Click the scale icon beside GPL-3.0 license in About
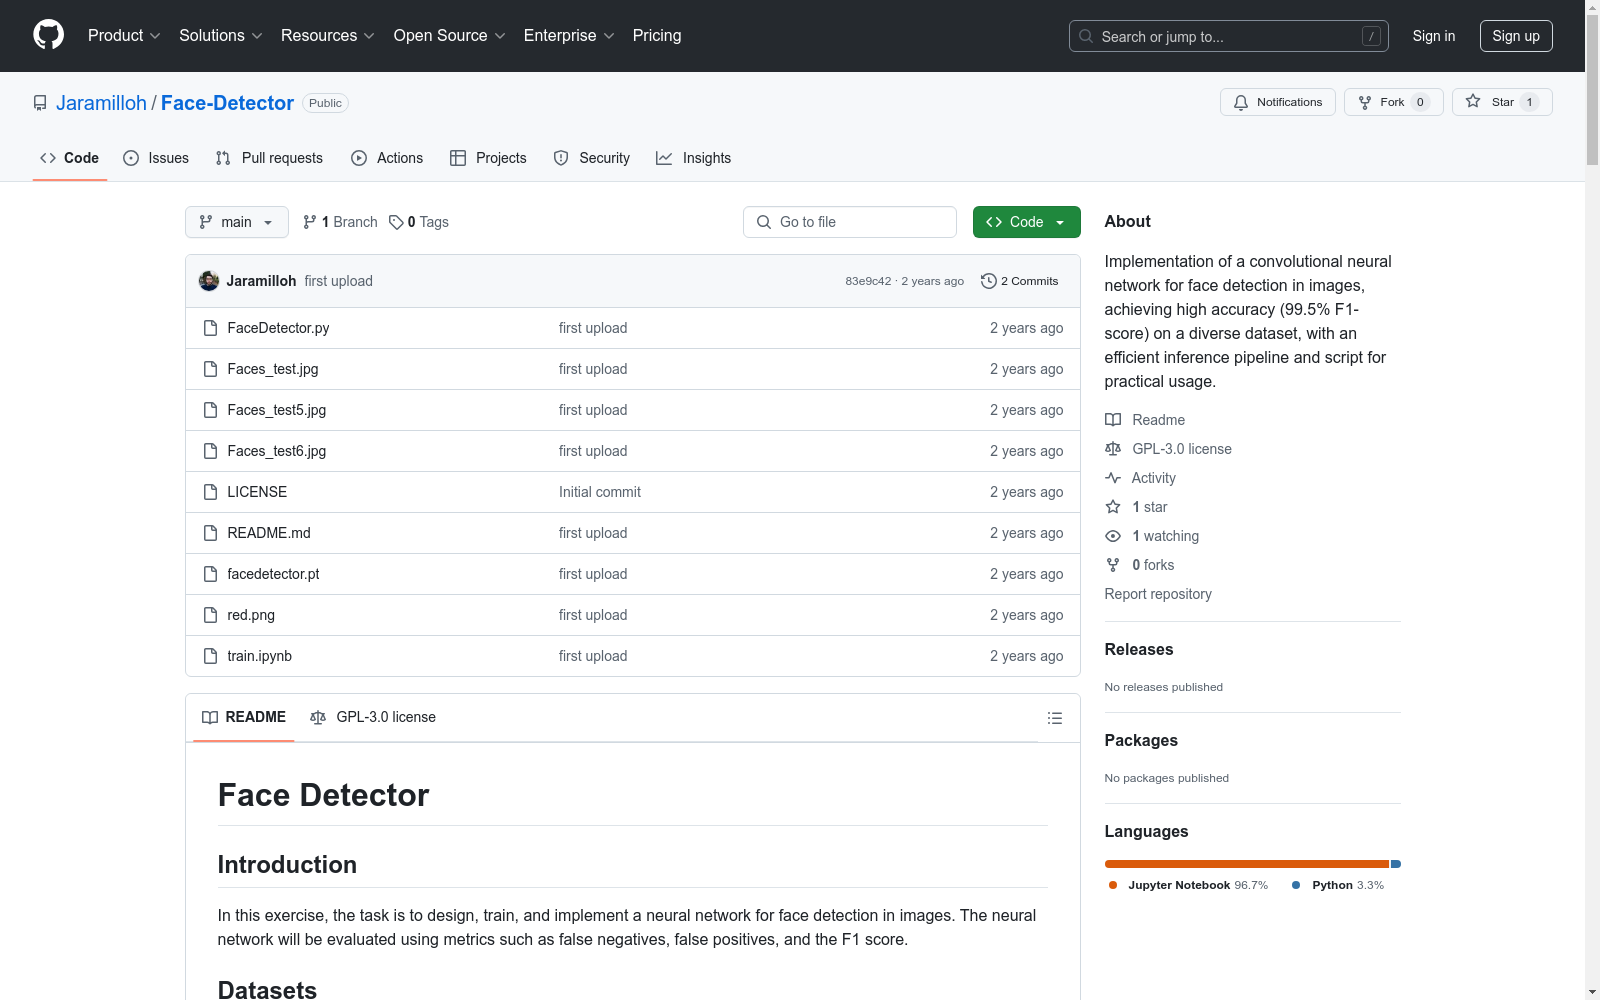The width and height of the screenshot is (1600, 1000). pos(1113,449)
